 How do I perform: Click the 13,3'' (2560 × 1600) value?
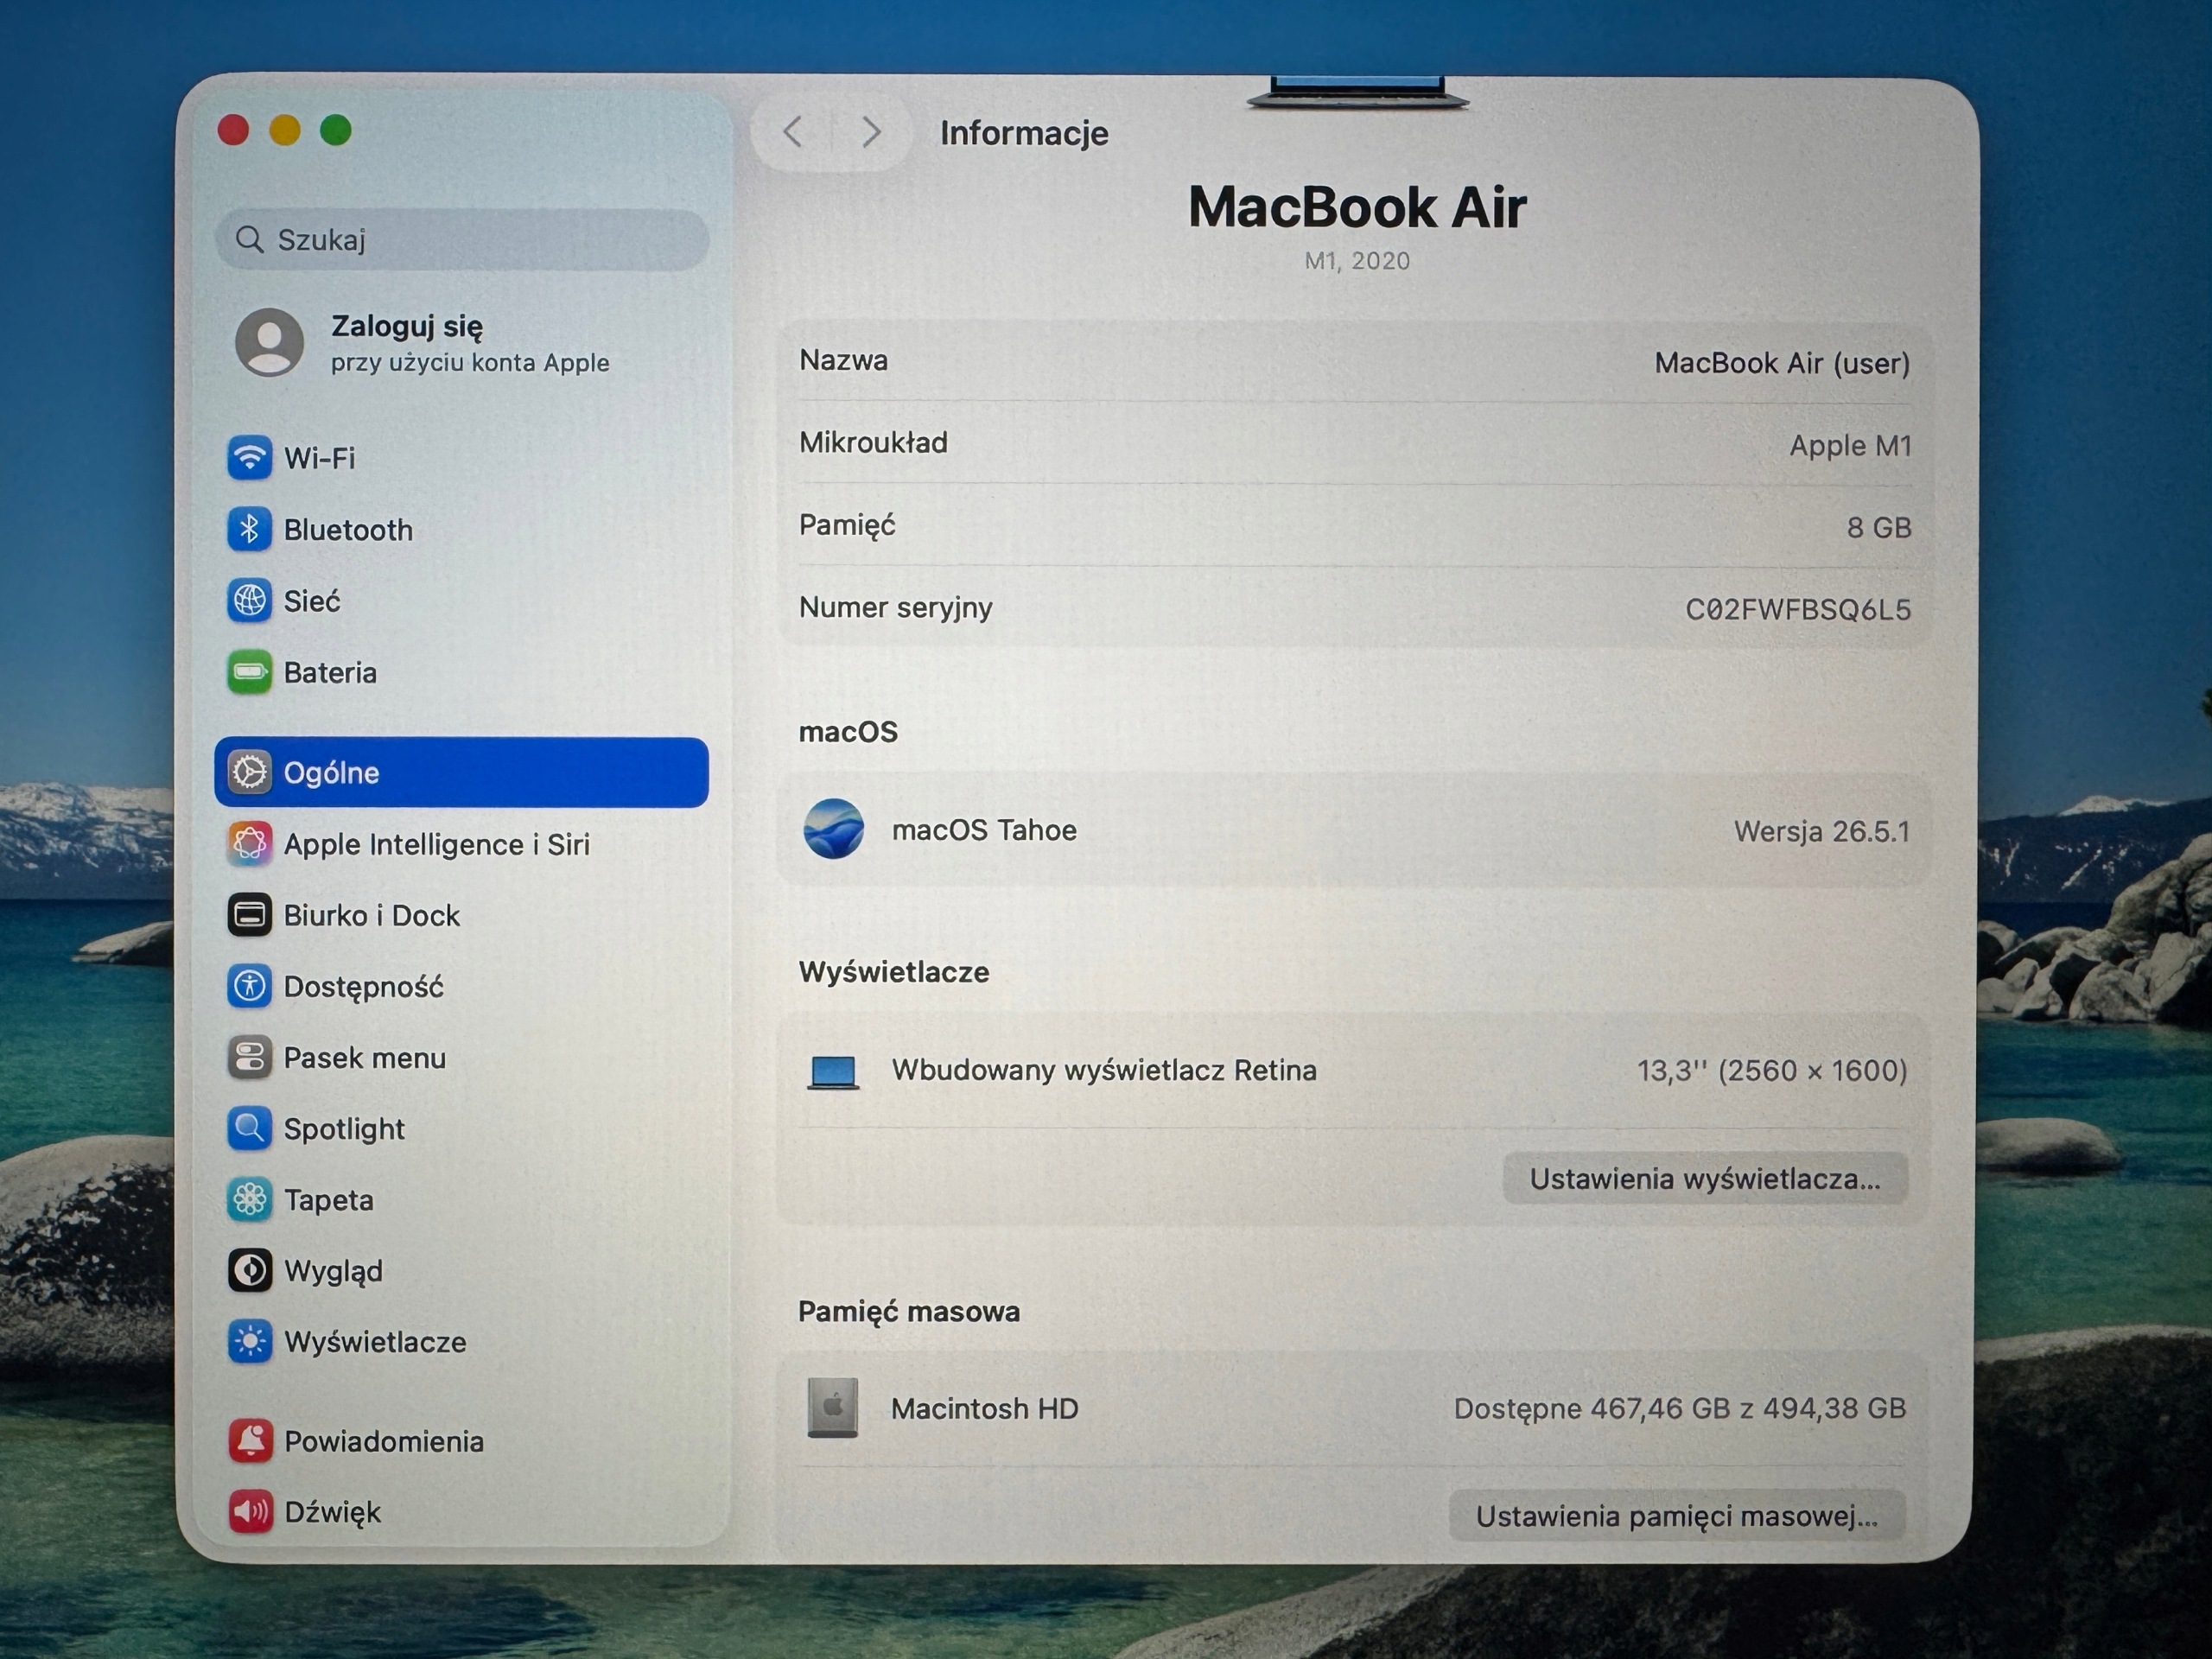pyautogui.click(x=1772, y=1071)
